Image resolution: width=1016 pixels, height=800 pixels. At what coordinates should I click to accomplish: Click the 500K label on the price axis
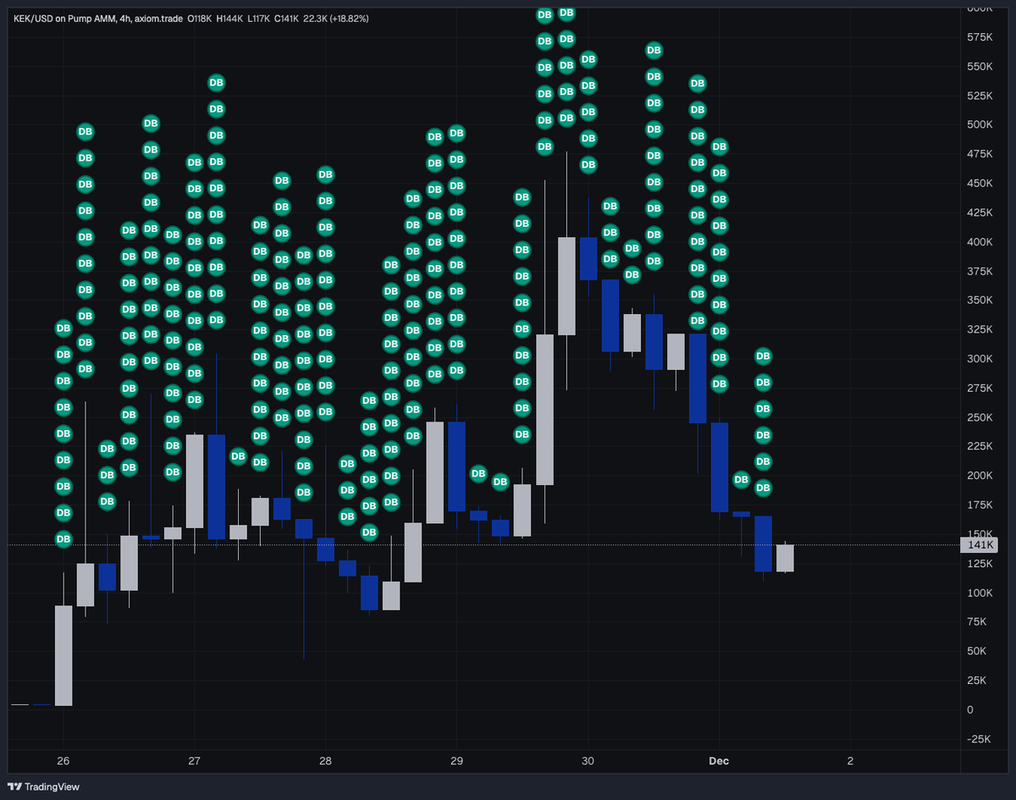coord(978,125)
